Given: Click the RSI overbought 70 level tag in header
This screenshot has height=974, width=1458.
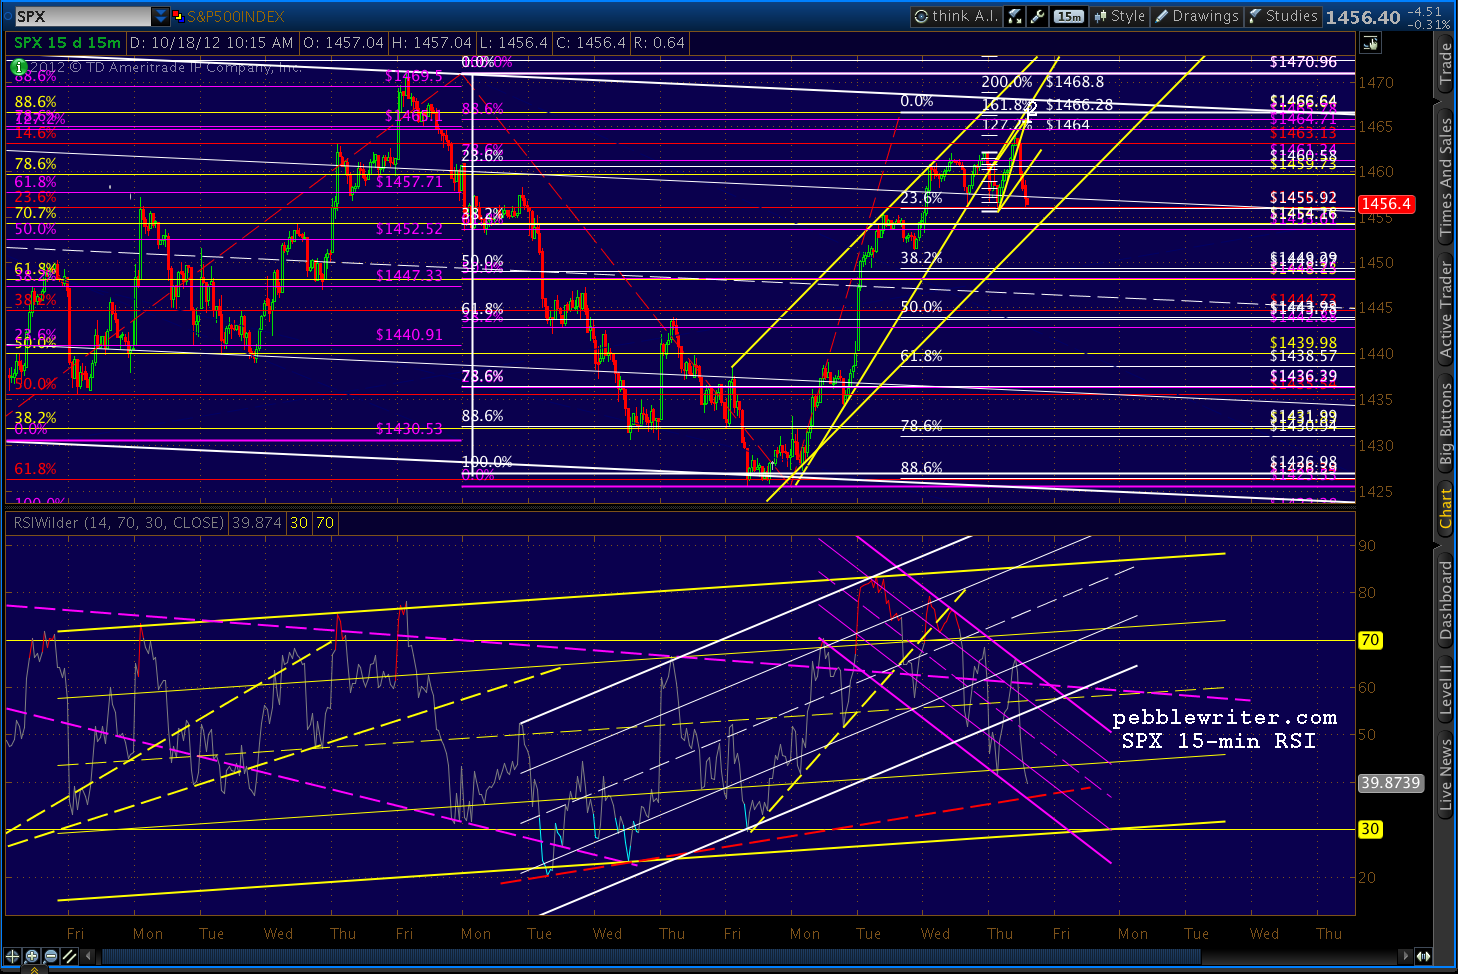Looking at the screenshot, I should [325, 523].
